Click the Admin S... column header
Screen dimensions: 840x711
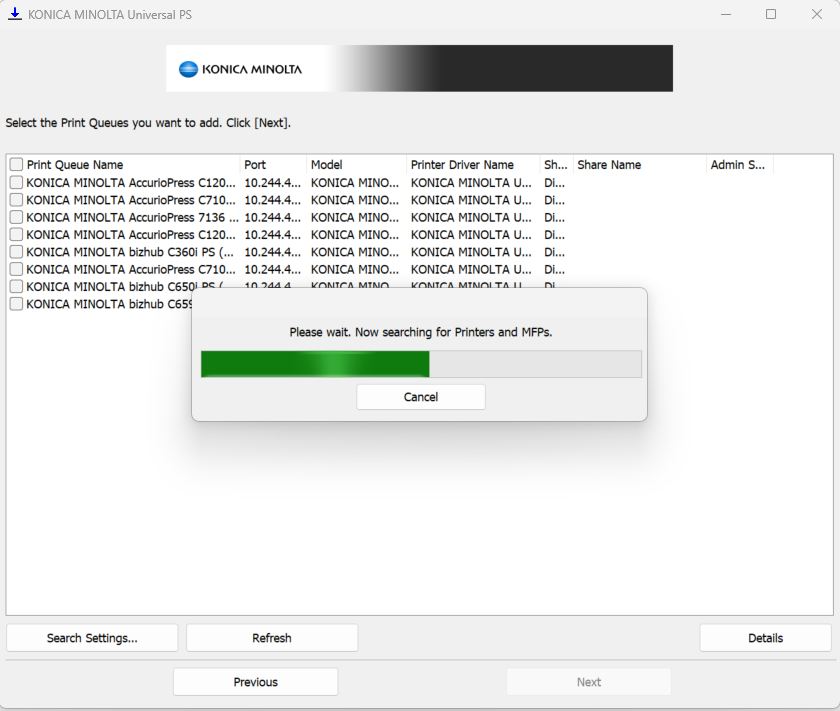738,165
